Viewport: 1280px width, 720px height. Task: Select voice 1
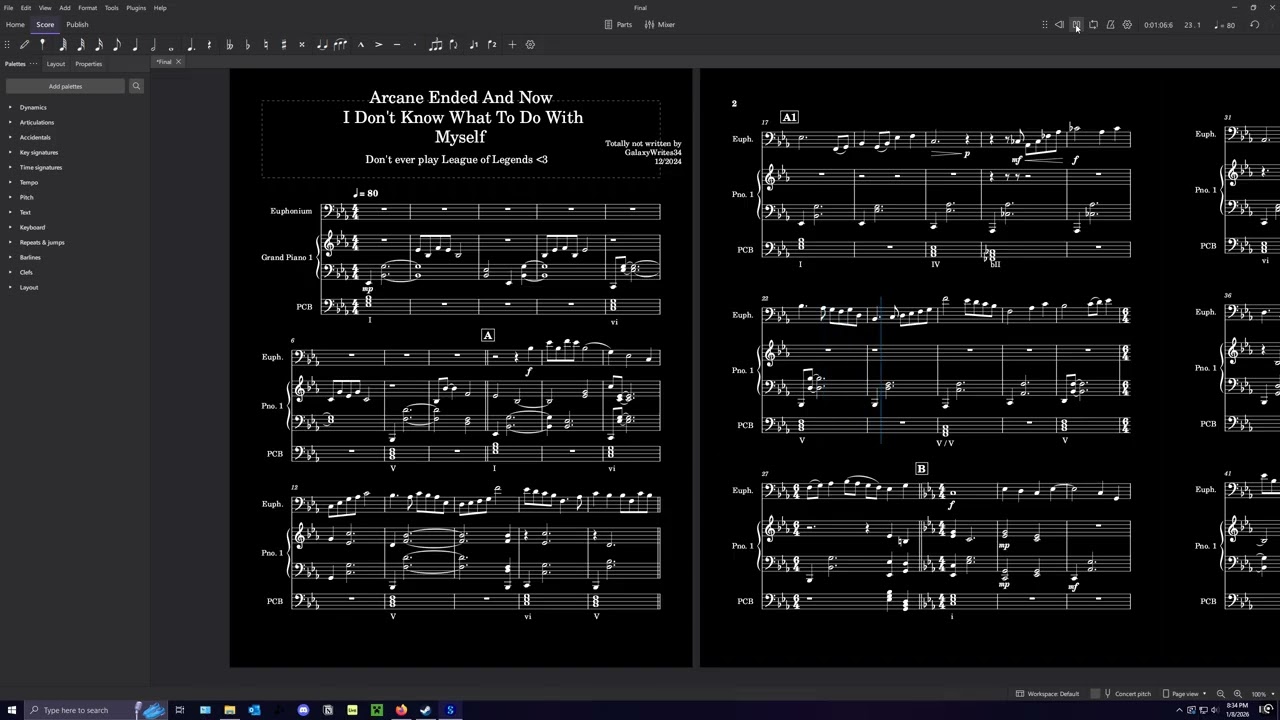pos(473,44)
